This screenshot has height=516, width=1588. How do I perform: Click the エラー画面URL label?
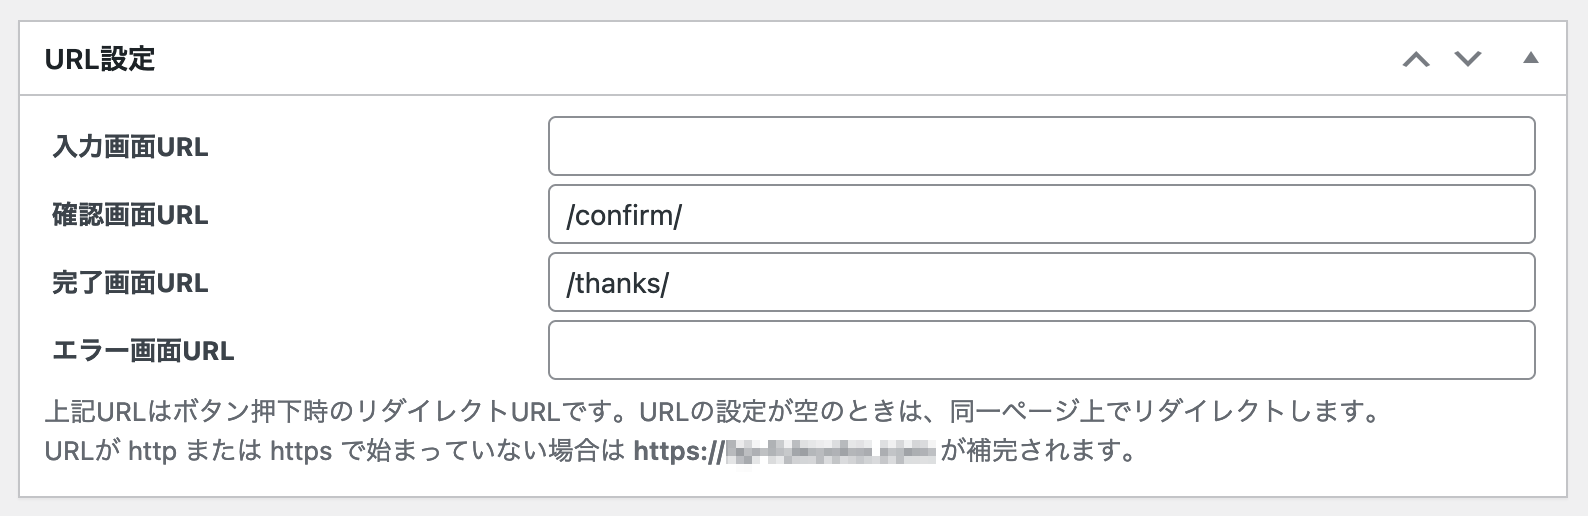click(142, 351)
